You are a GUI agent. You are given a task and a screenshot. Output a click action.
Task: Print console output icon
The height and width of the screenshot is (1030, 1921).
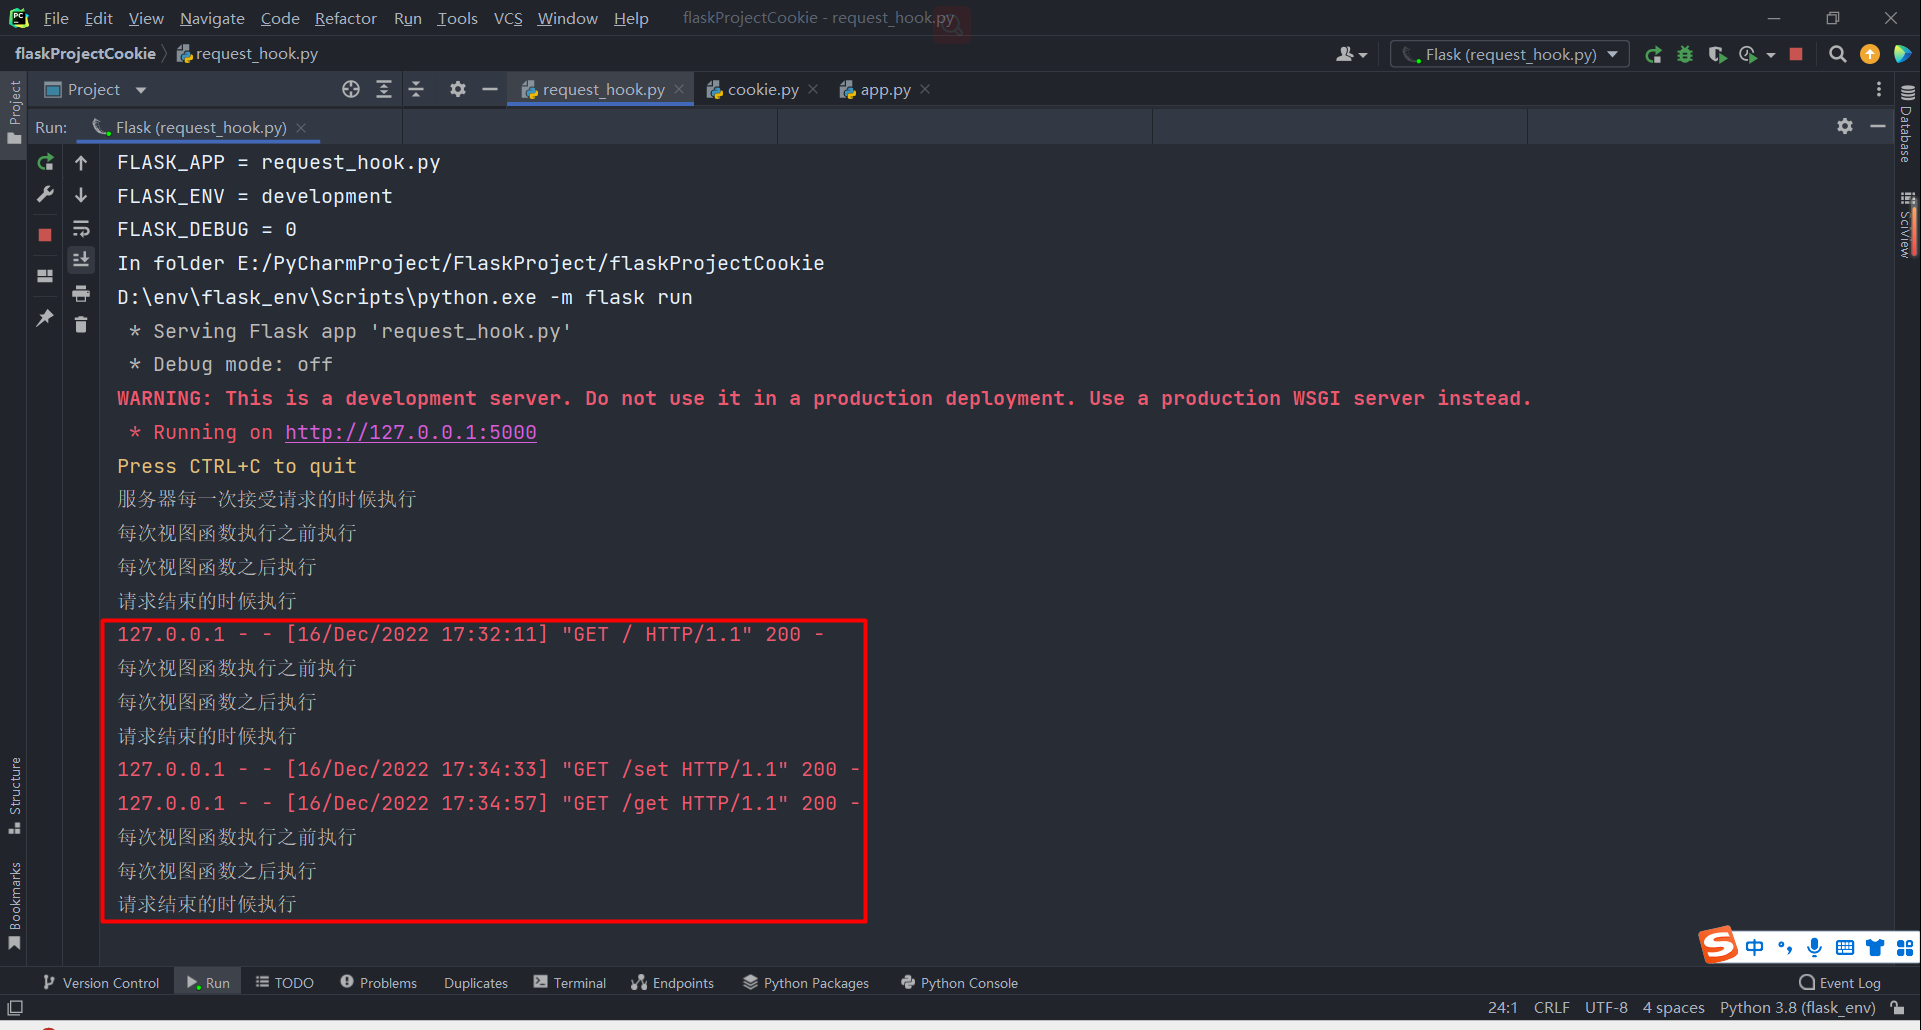[81, 293]
